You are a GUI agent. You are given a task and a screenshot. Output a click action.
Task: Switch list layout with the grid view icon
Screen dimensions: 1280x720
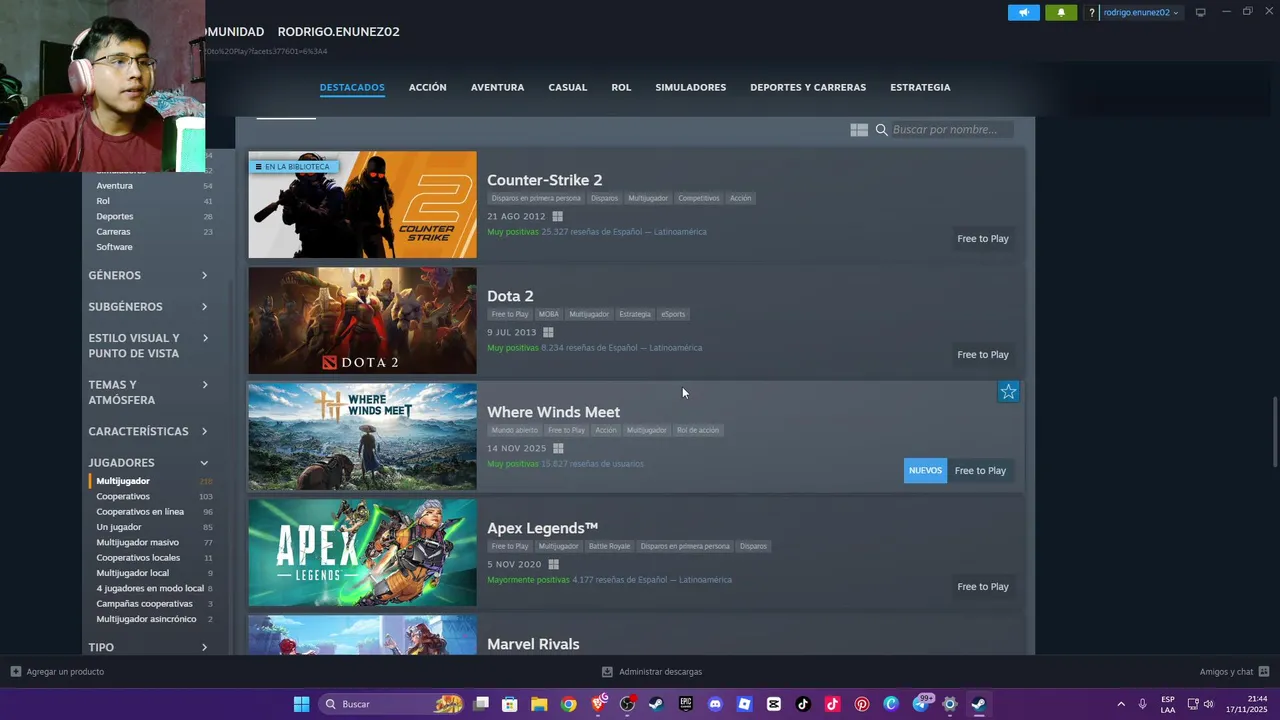click(859, 130)
